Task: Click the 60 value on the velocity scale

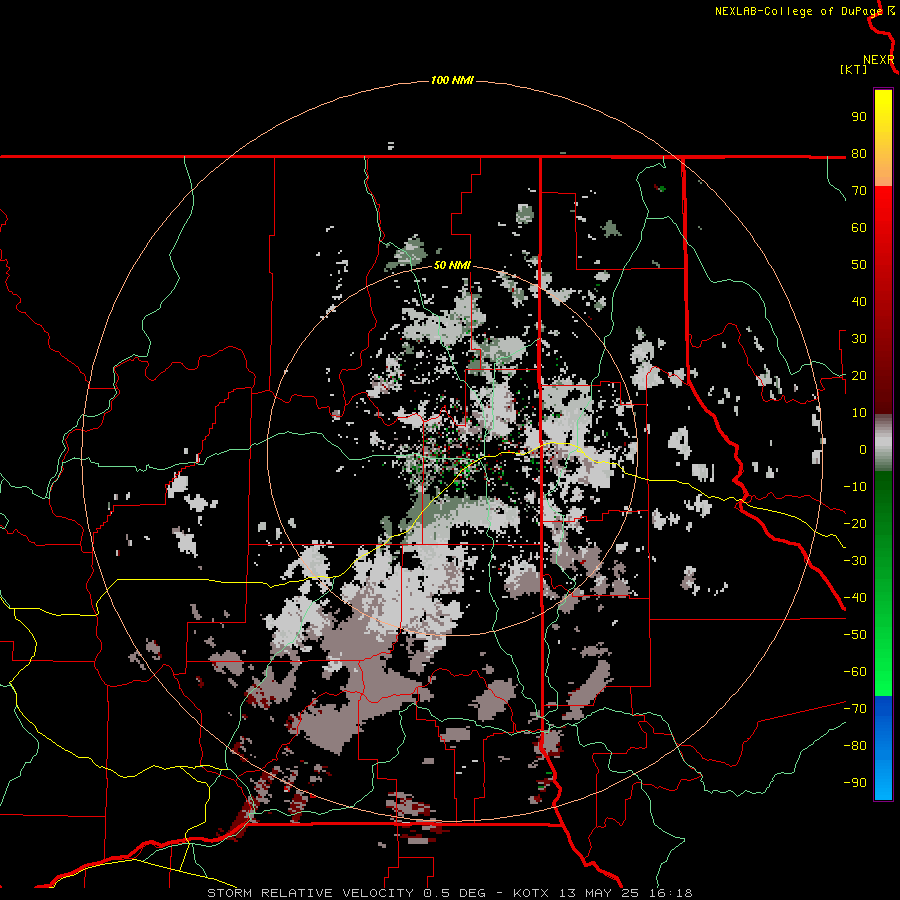Action: pyautogui.click(x=859, y=228)
